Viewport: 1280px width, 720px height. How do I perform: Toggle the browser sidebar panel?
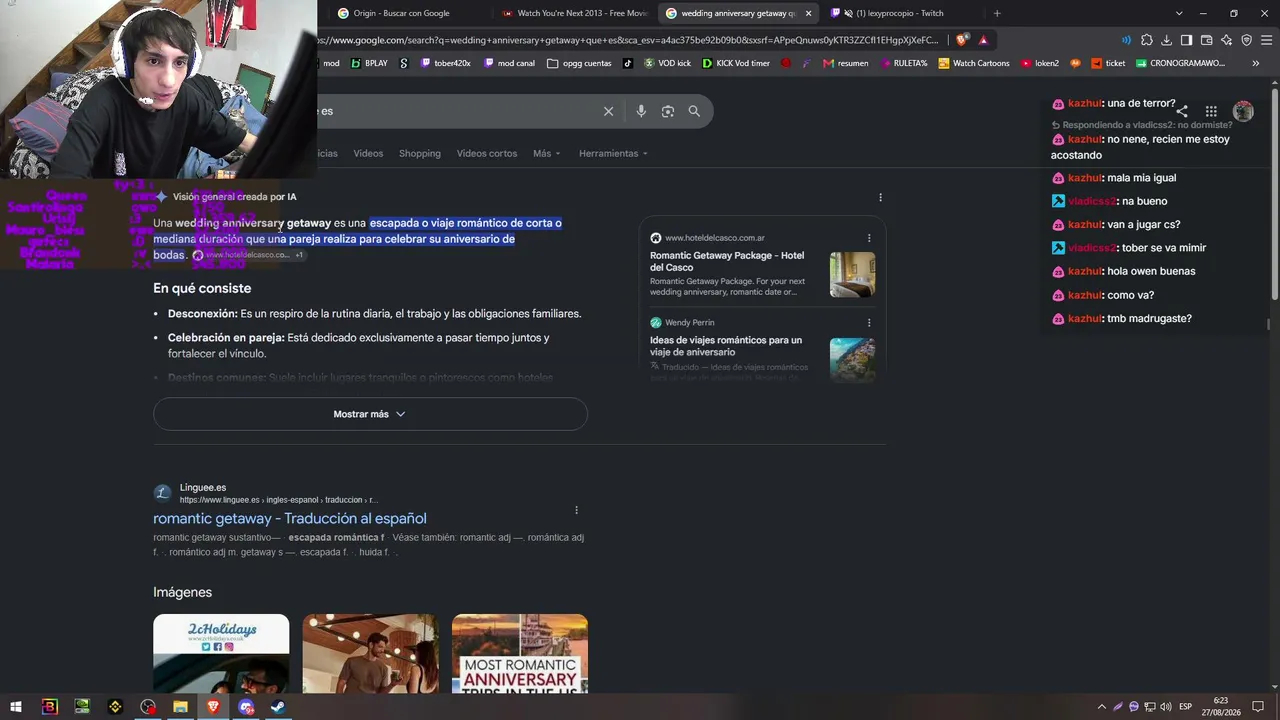coord(1186,40)
